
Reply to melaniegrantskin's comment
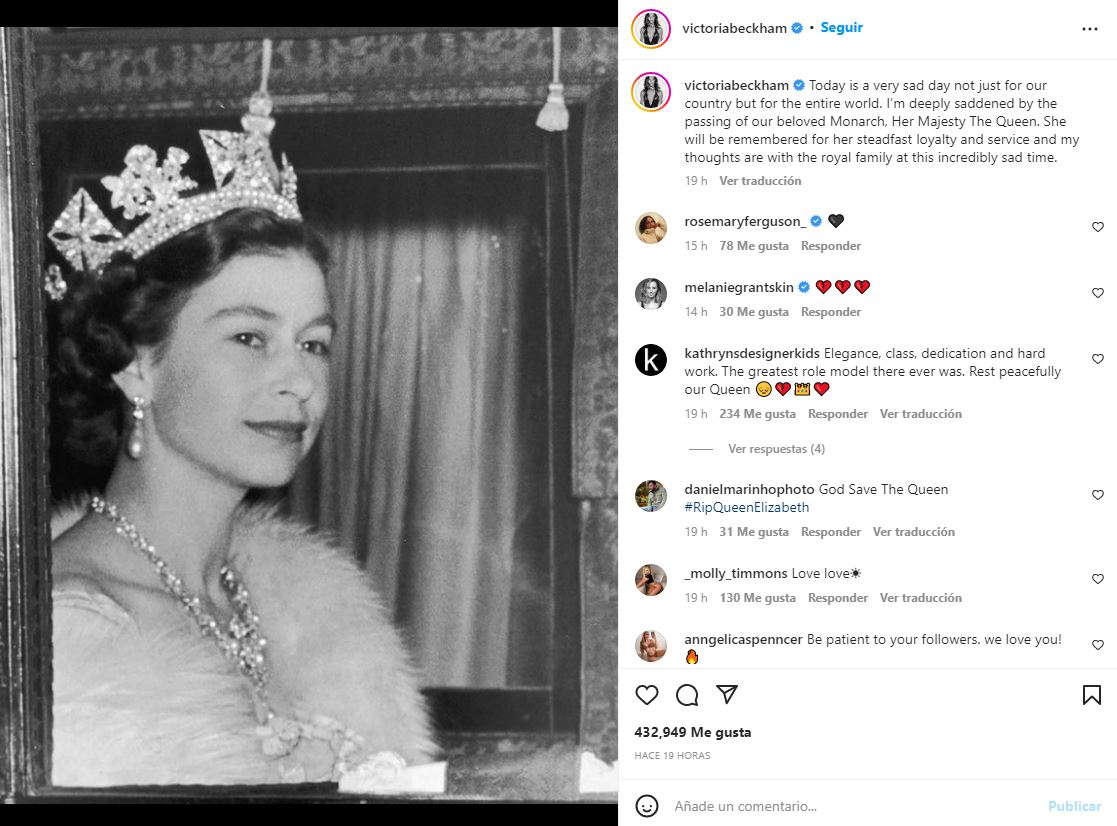coord(830,312)
